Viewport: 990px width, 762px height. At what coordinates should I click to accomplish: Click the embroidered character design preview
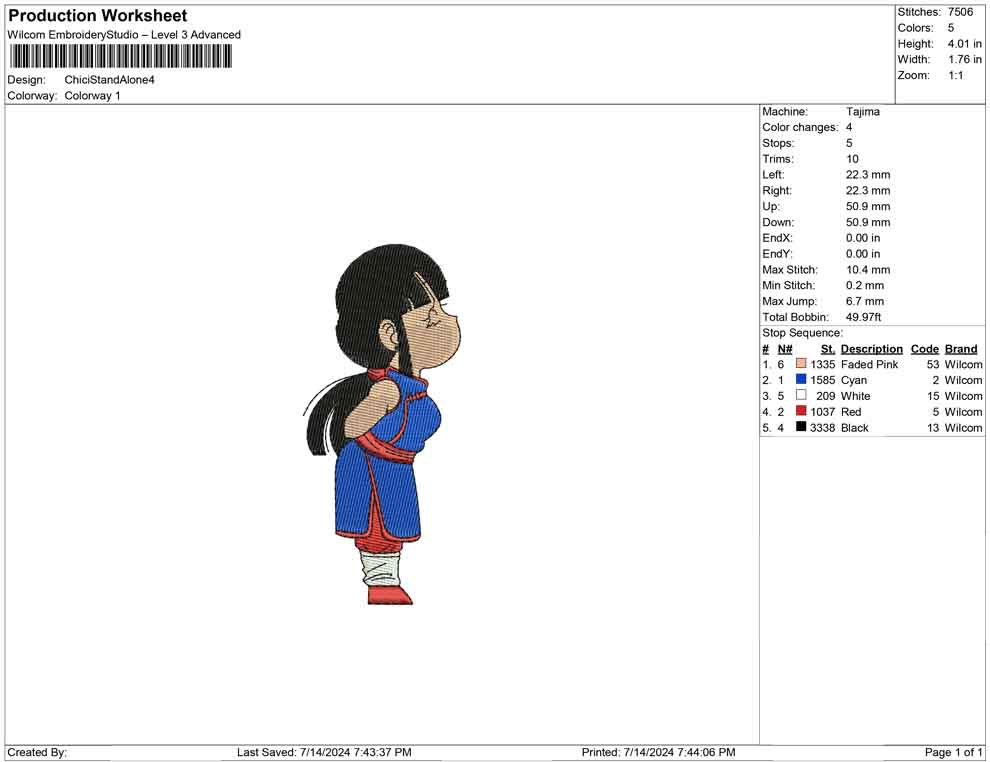pyautogui.click(x=383, y=424)
